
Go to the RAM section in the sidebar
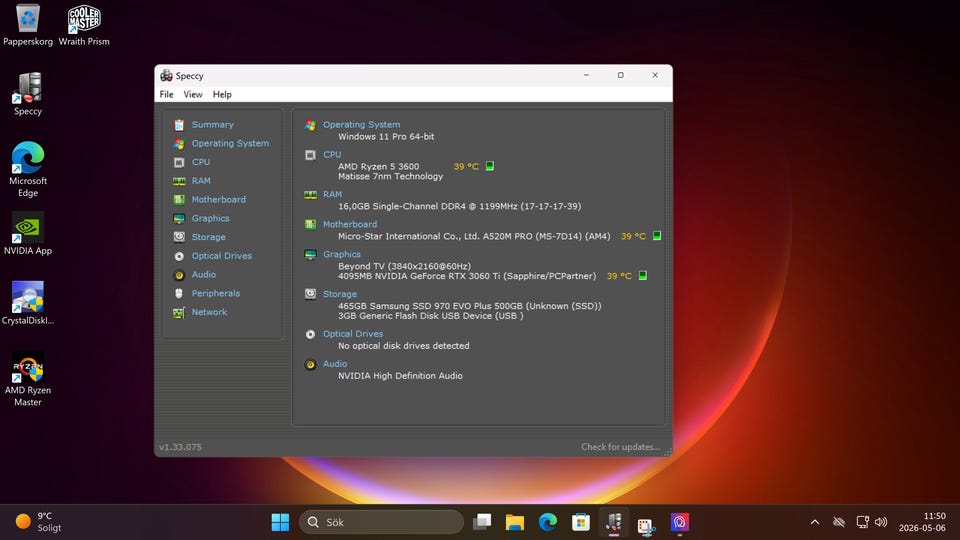pos(201,181)
